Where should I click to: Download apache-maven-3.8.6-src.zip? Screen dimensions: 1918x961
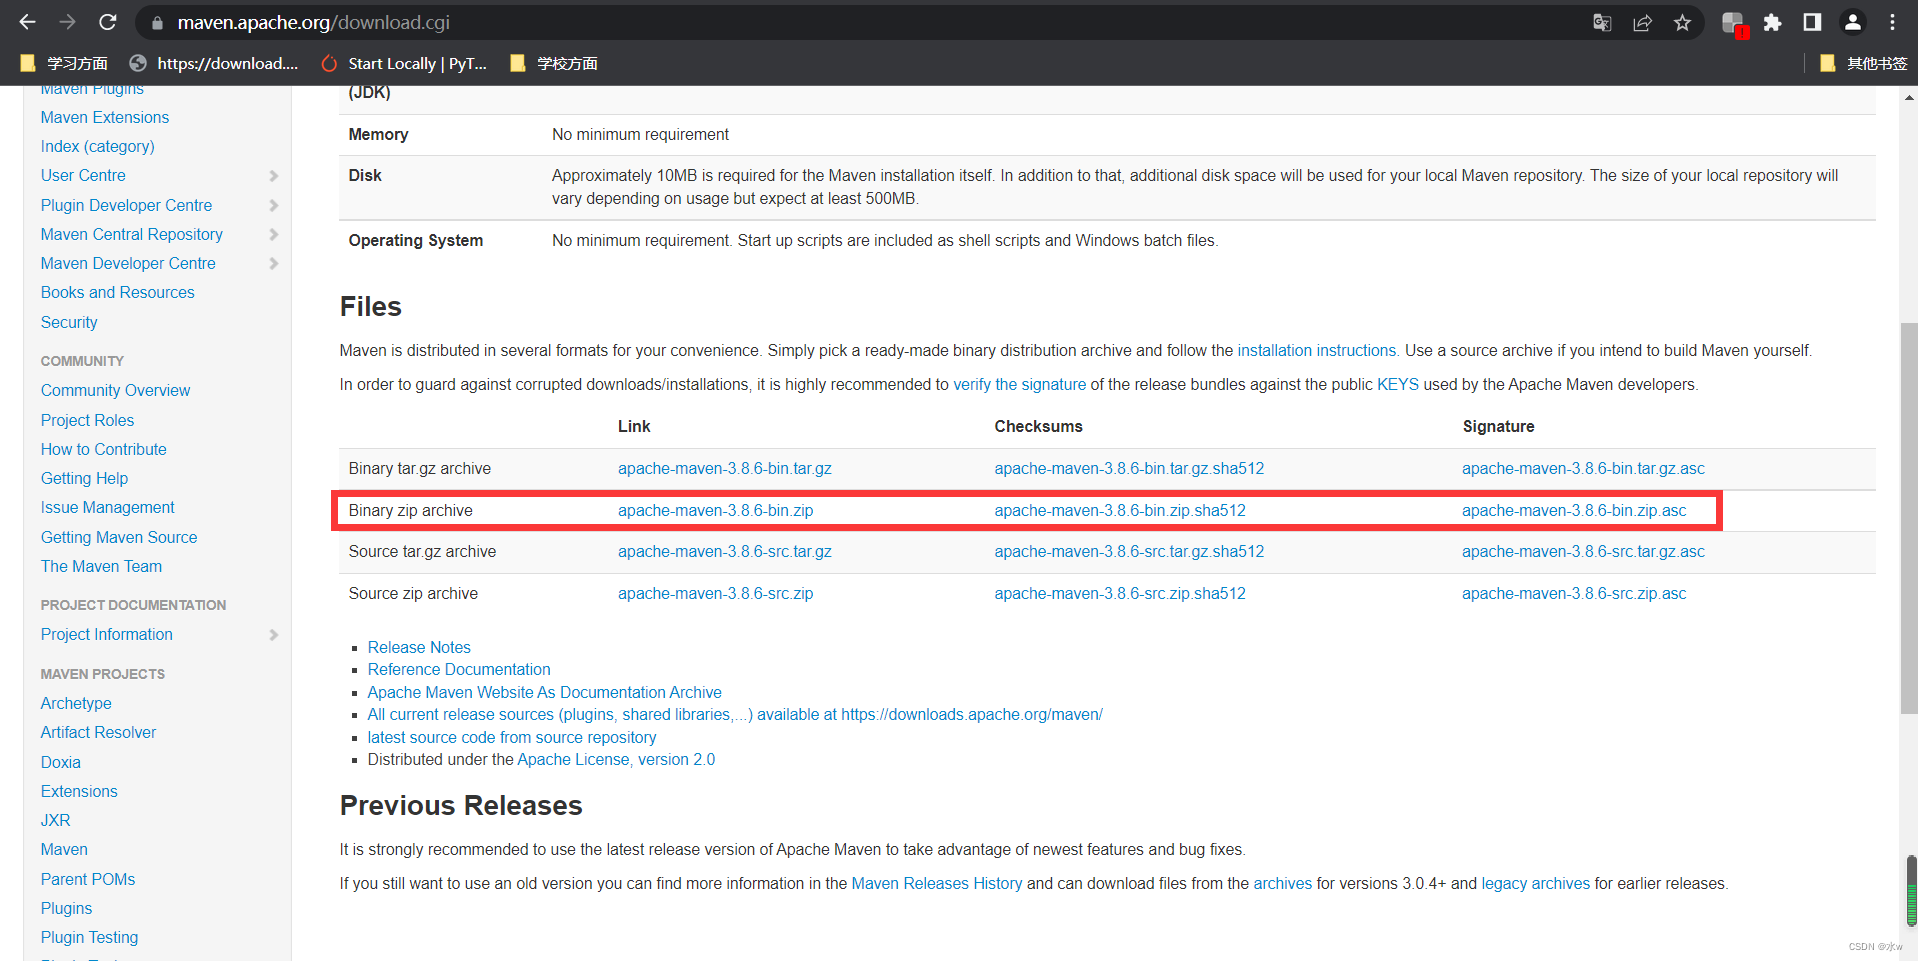(715, 593)
